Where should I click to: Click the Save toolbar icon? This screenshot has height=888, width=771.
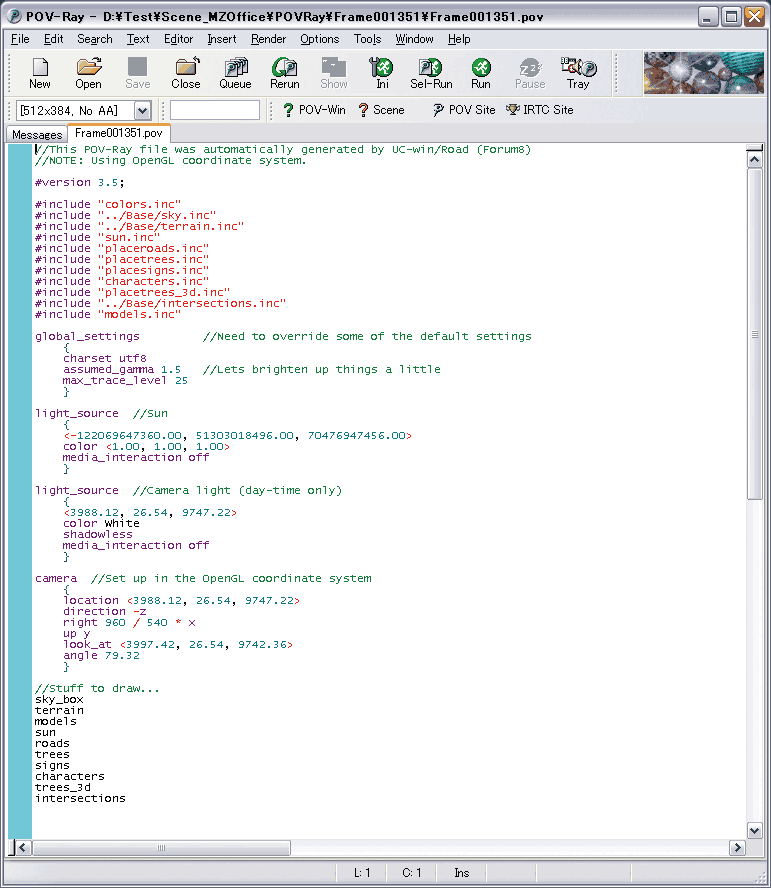[x=138, y=73]
